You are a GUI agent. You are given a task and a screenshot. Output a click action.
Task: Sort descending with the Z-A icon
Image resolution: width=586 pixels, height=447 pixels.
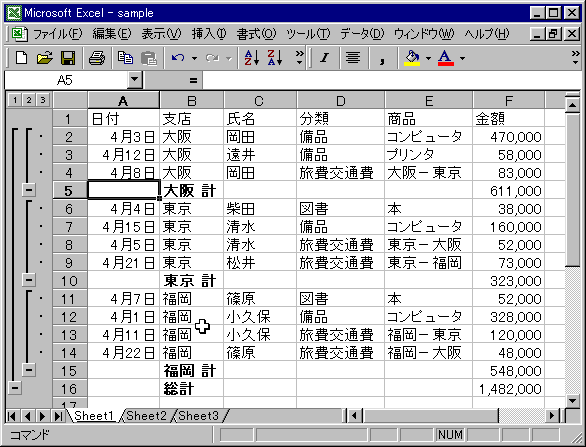[x=275, y=58]
